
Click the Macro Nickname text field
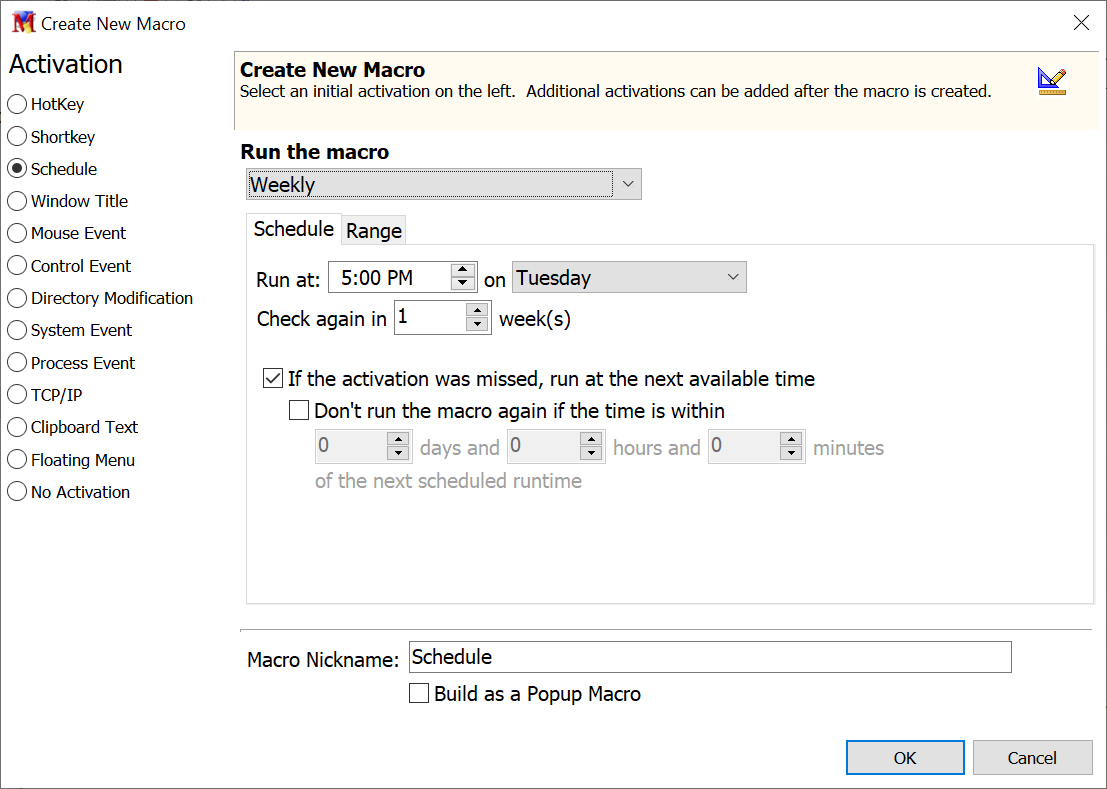click(710, 657)
